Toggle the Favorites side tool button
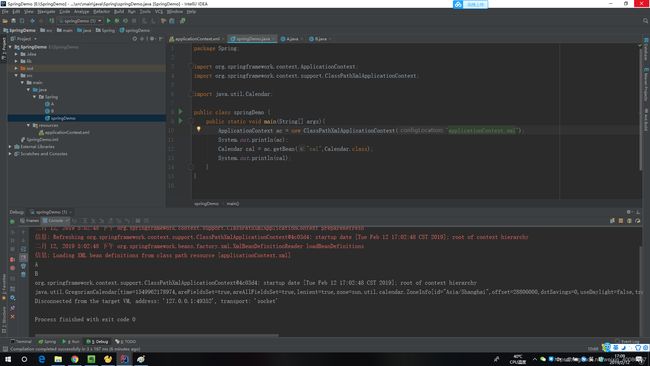Screen dimensions: 650x366 [x=4, y=286]
